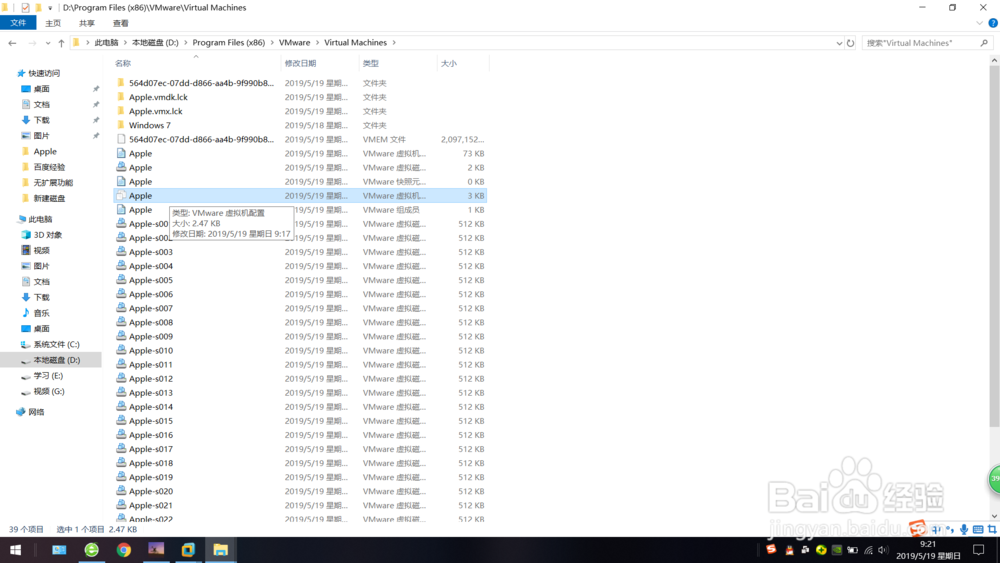Open 3D 对象 in navigation pane

(x=48, y=235)
